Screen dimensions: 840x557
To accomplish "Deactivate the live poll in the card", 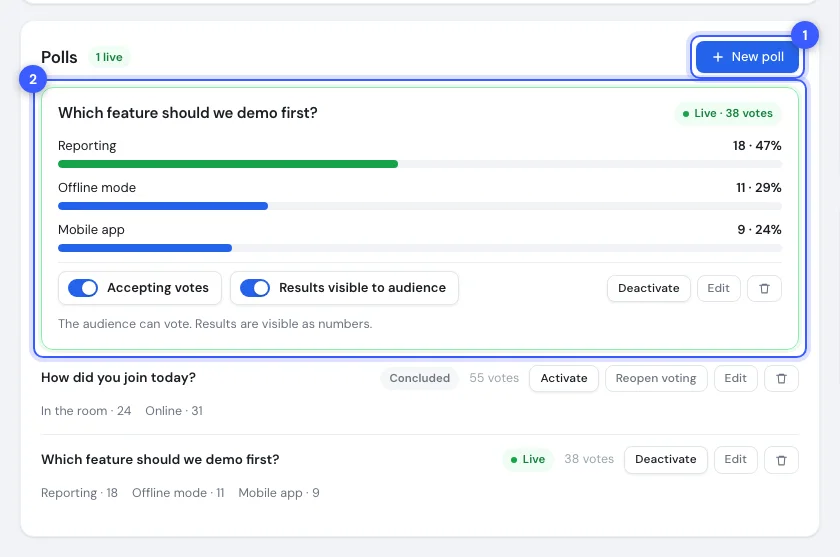I will coord(649,288).
